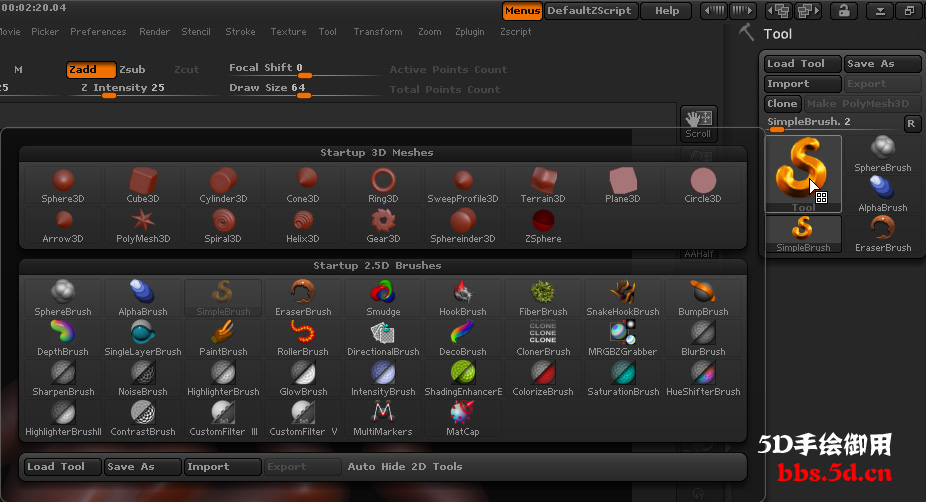The height and width of the screenshot is (502, 926).
Task: Toggle Auto Hide 2D Tools
Action: click(405, 467)
